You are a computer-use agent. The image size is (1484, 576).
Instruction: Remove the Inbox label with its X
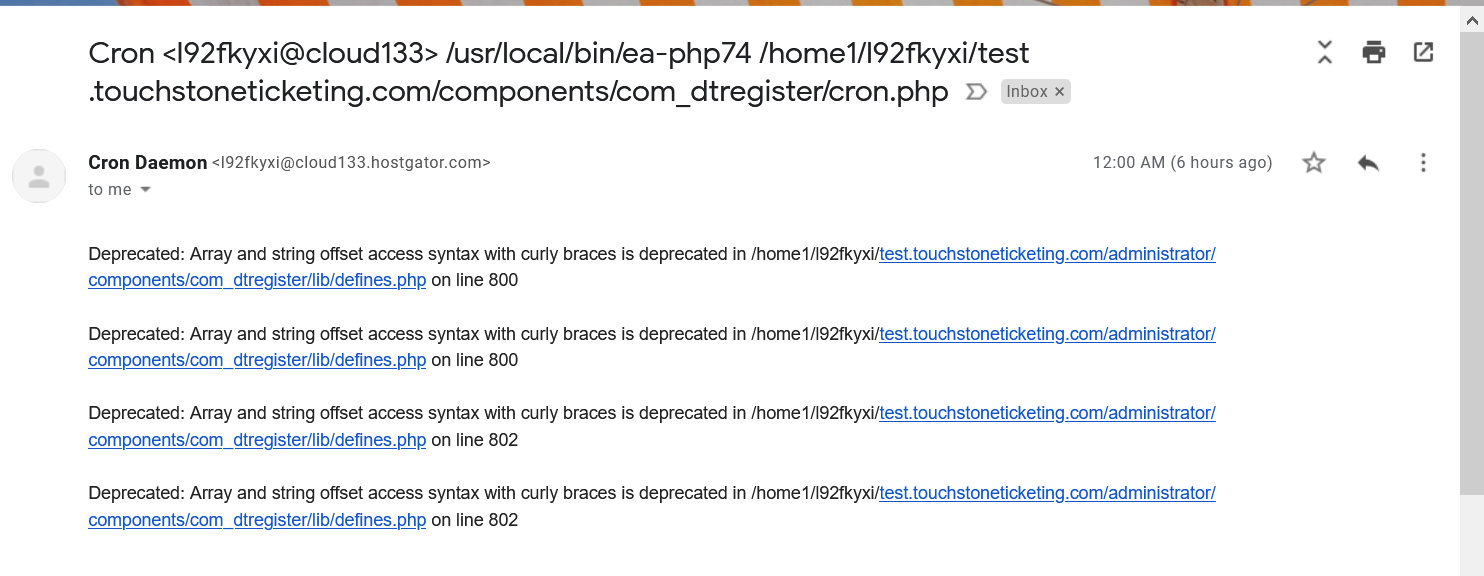(x=1060, y=92)
